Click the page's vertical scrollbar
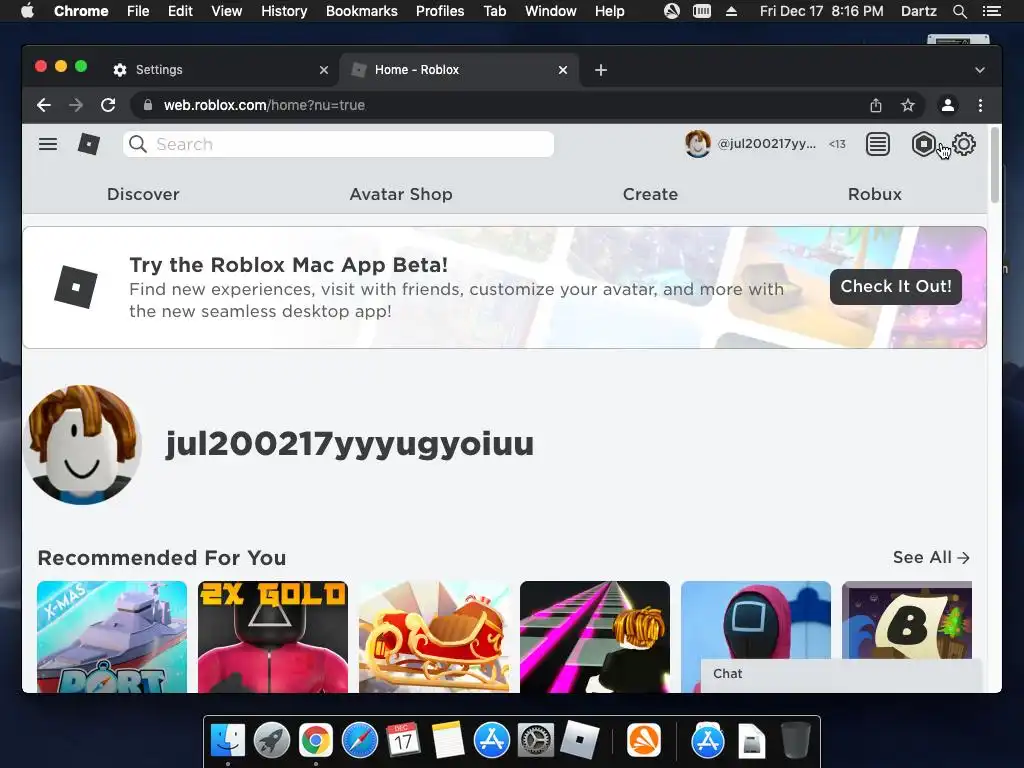This screenshot has height=768, width=1024. point(995,165)
